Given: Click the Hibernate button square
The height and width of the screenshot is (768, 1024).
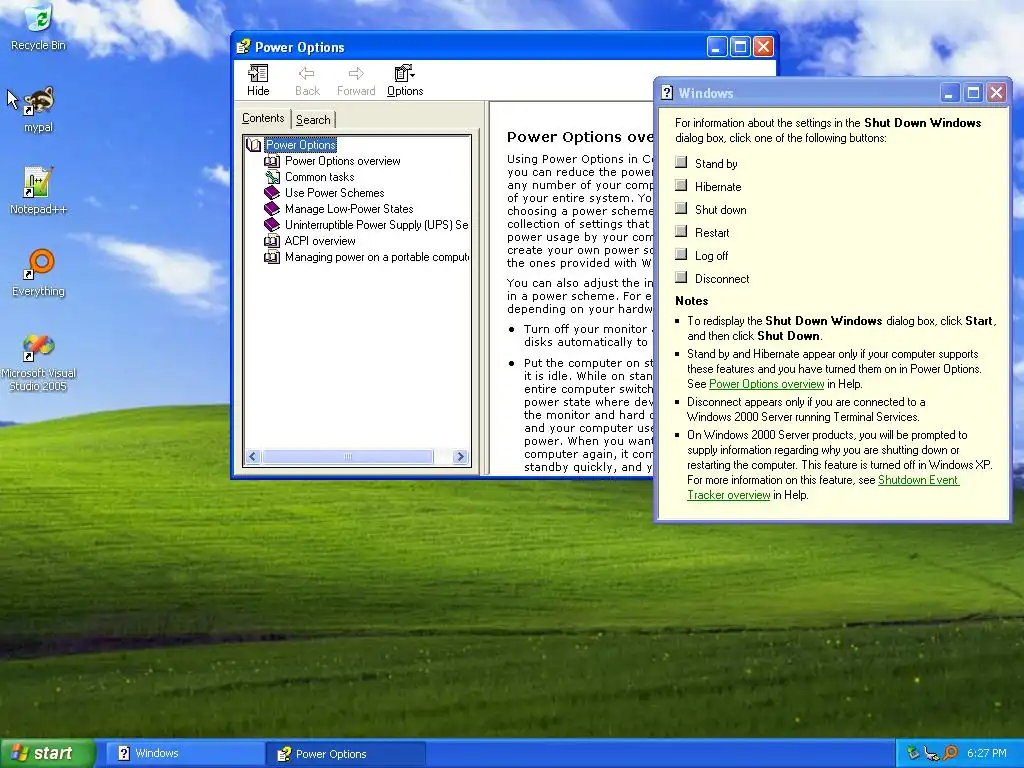Looking at the screenshot, I should pyautogui.click(x=681, y=185).
